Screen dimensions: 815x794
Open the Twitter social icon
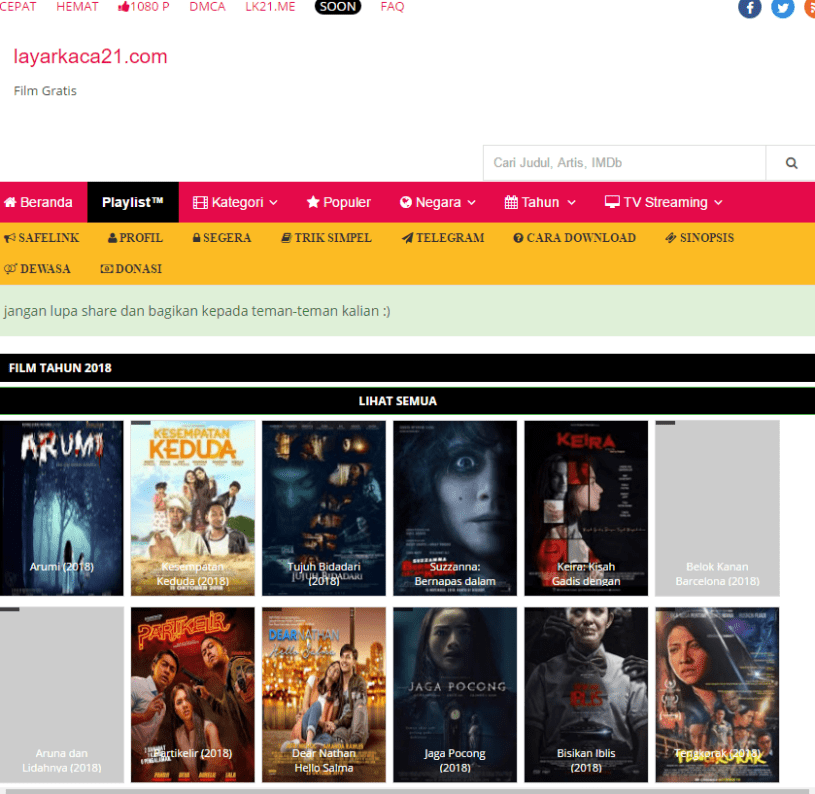(x=782, y=8)
